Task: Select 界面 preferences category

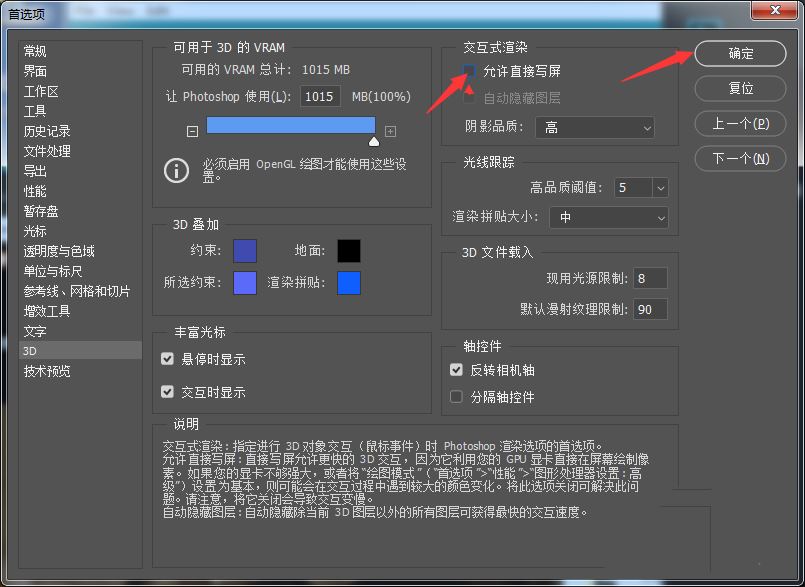Action: pyautogui.click(x=35, y=71)
